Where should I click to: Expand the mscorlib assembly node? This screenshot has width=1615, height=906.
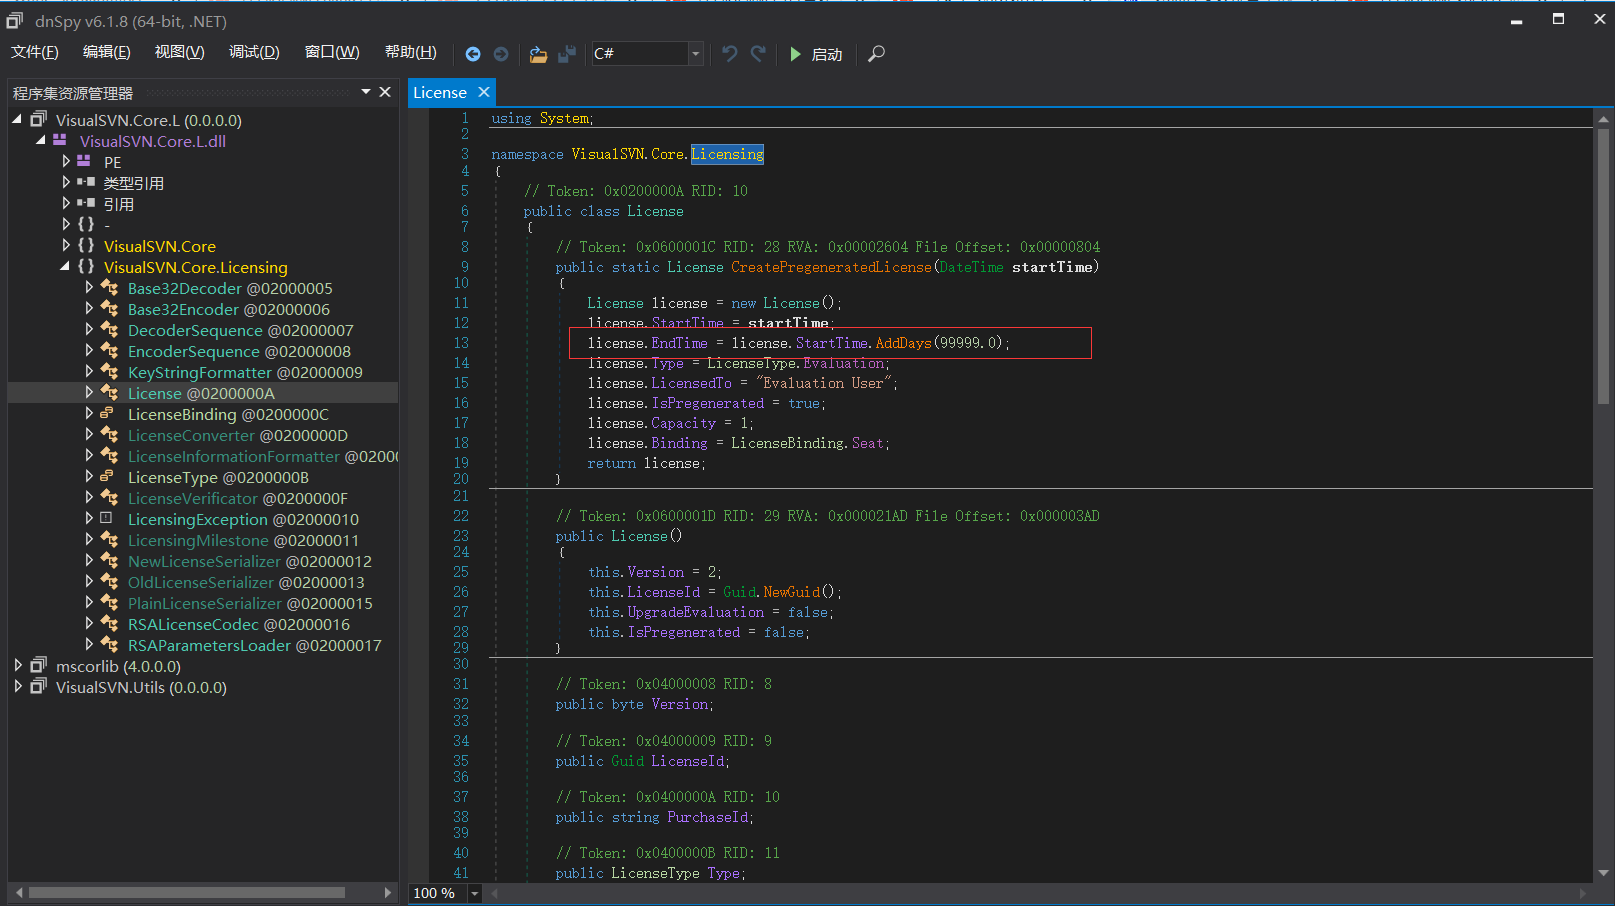18,666
